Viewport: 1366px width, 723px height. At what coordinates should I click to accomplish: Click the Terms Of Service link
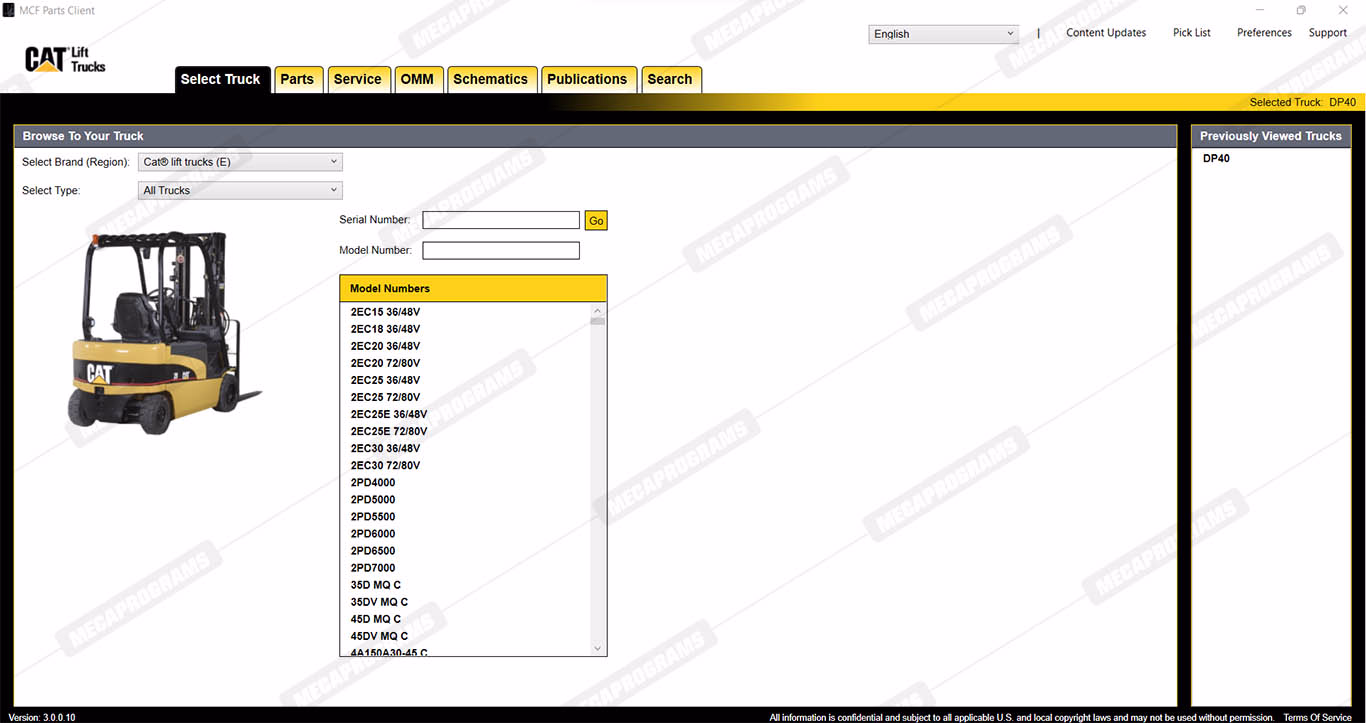(1317, 717)
